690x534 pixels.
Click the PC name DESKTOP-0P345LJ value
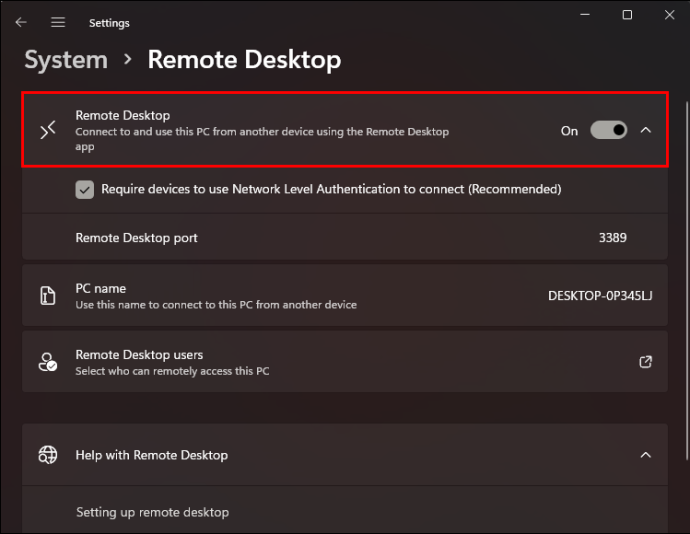600,296
